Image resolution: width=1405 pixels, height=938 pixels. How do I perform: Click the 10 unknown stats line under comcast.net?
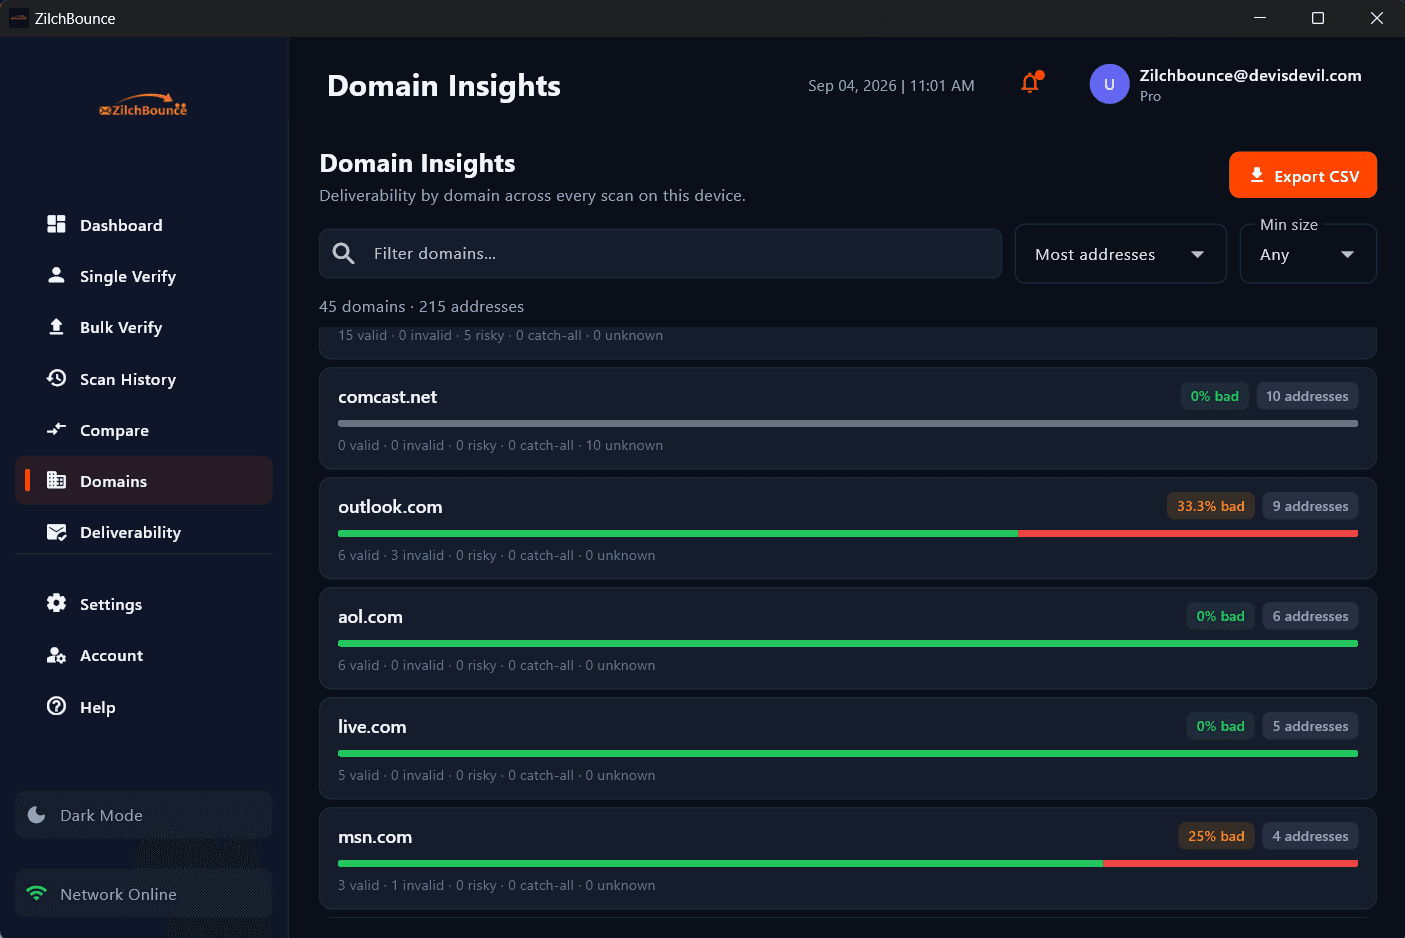[500, 445]
